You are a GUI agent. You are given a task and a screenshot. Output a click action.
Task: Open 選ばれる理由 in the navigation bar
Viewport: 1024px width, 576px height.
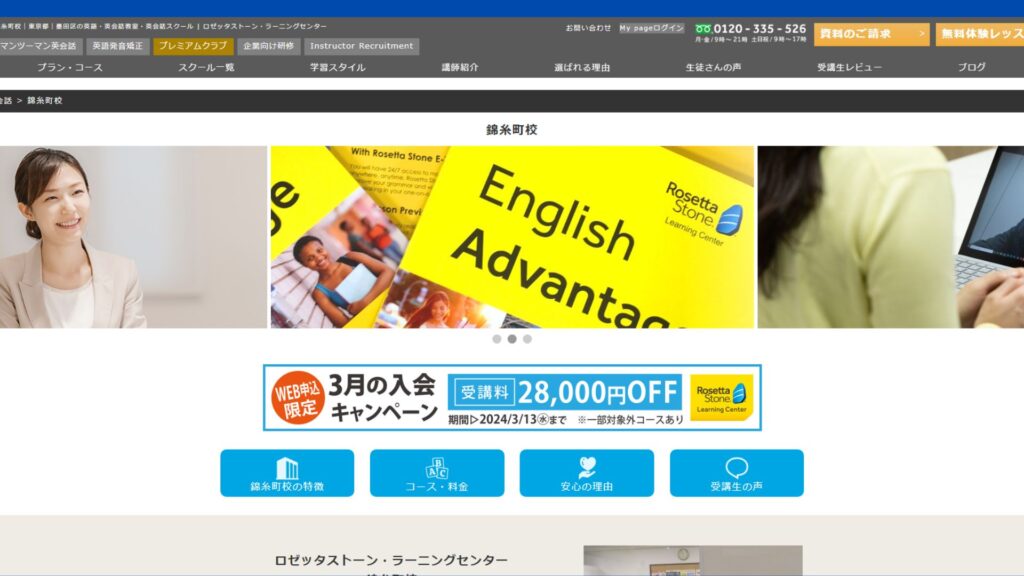[582, 67]
